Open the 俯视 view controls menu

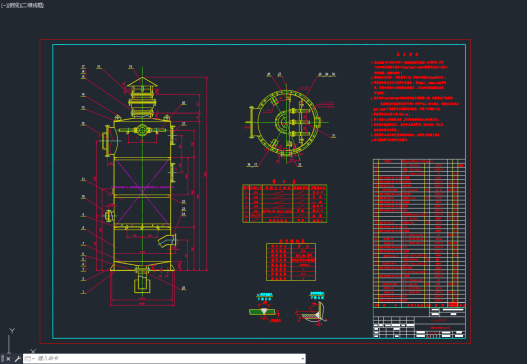point(14,5)
